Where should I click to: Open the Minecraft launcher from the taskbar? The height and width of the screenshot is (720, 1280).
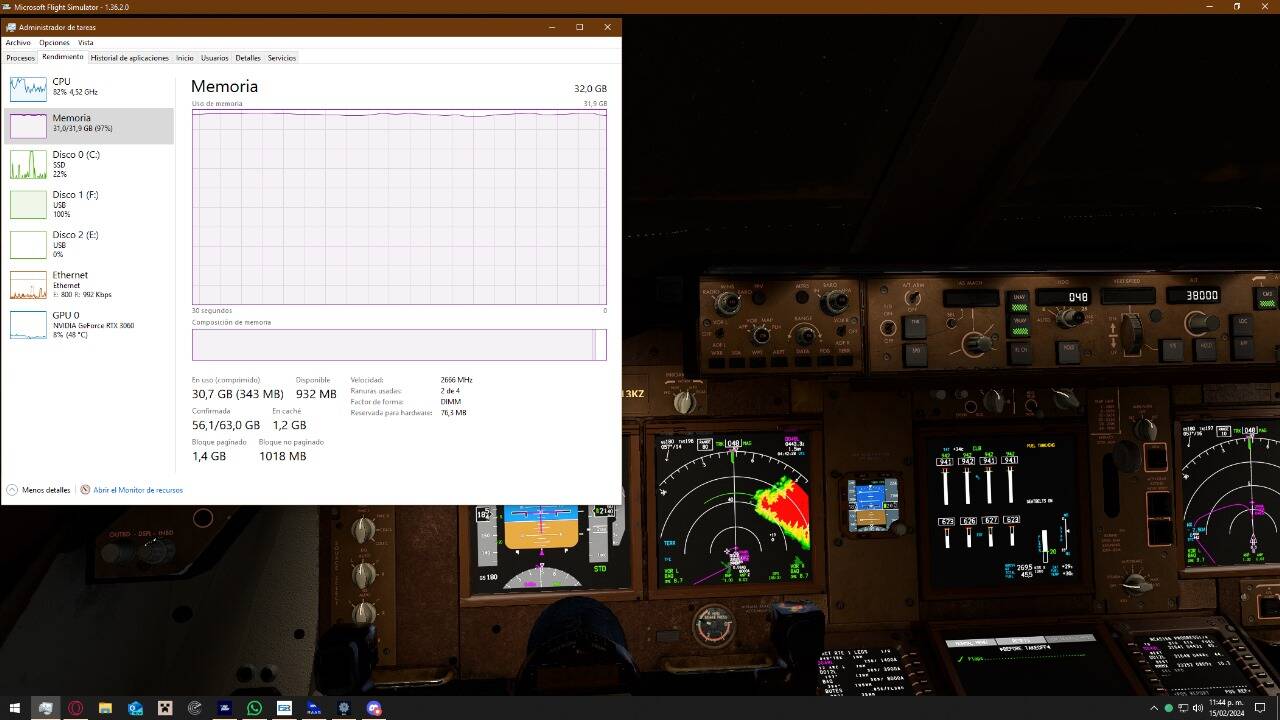point(164,708)
